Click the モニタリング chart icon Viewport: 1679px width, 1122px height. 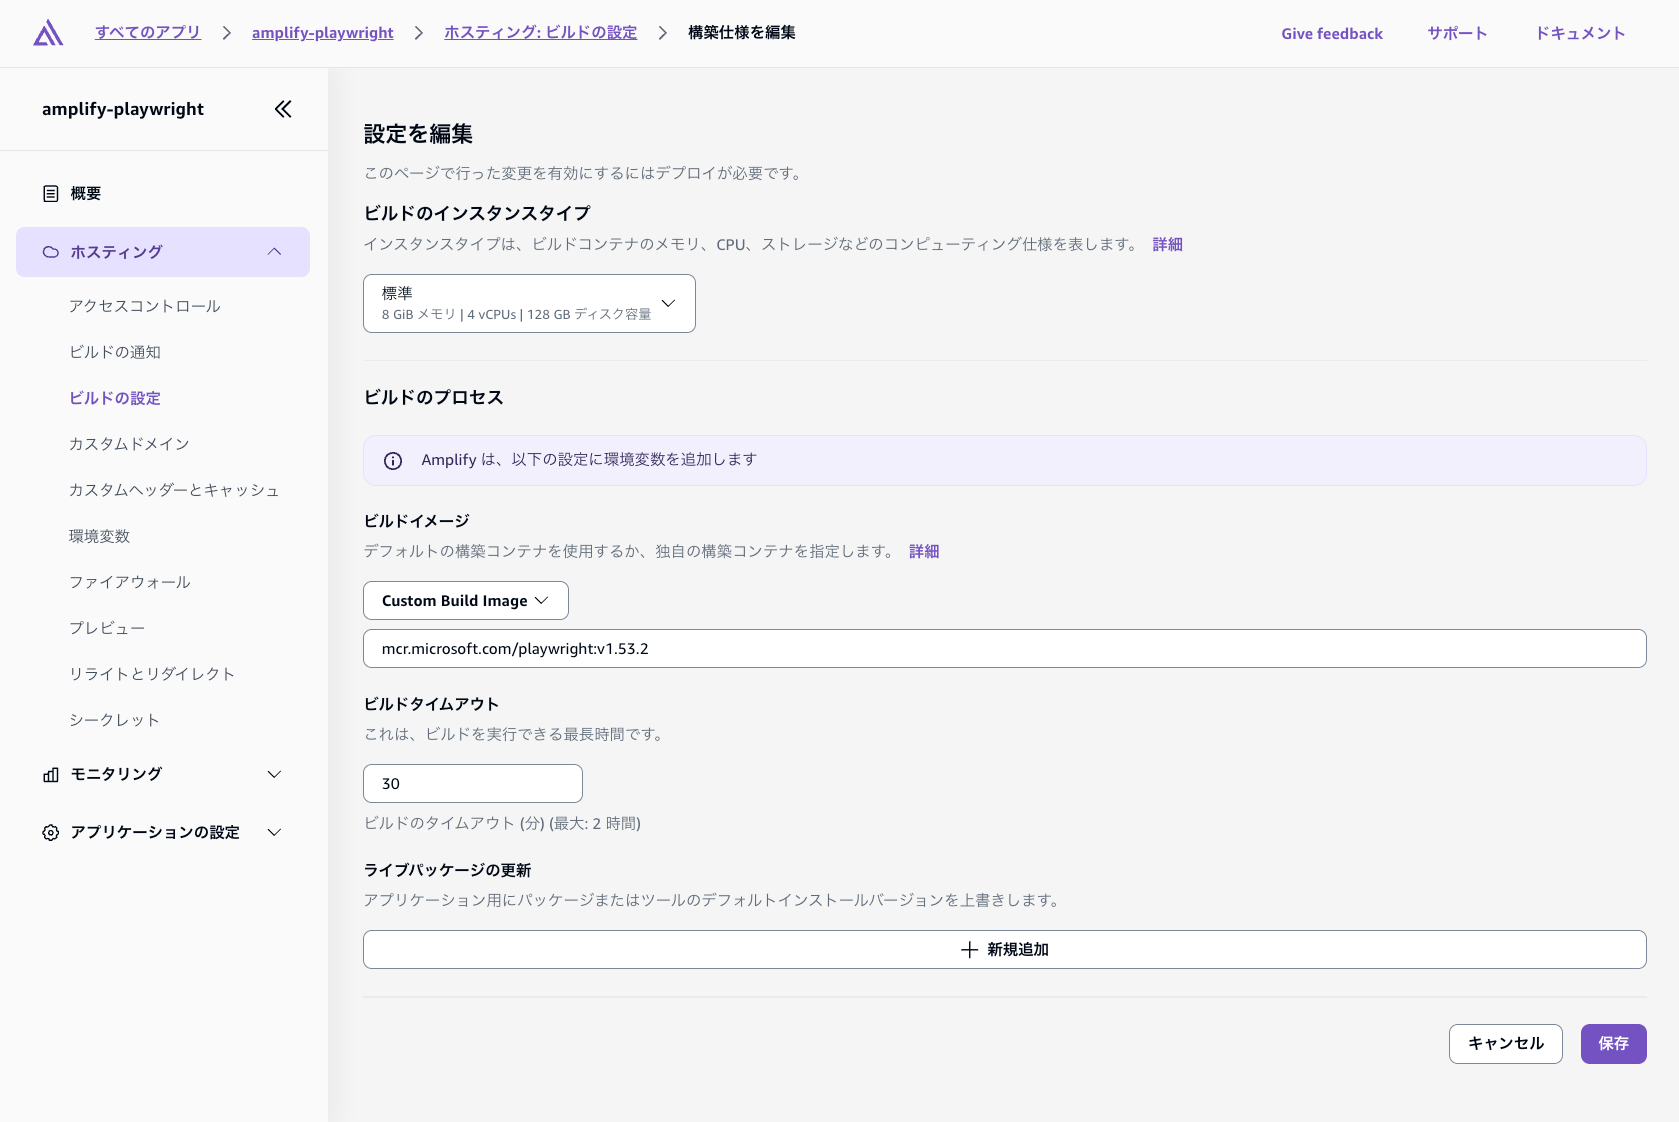click(x=51, y=775)
